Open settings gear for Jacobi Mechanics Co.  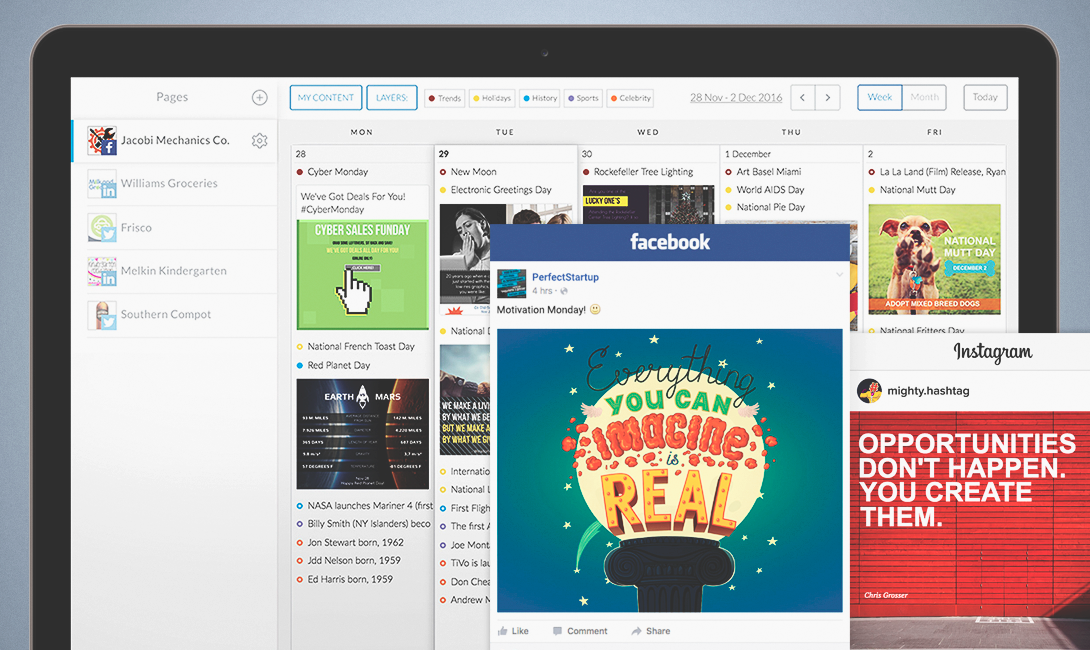259,140
